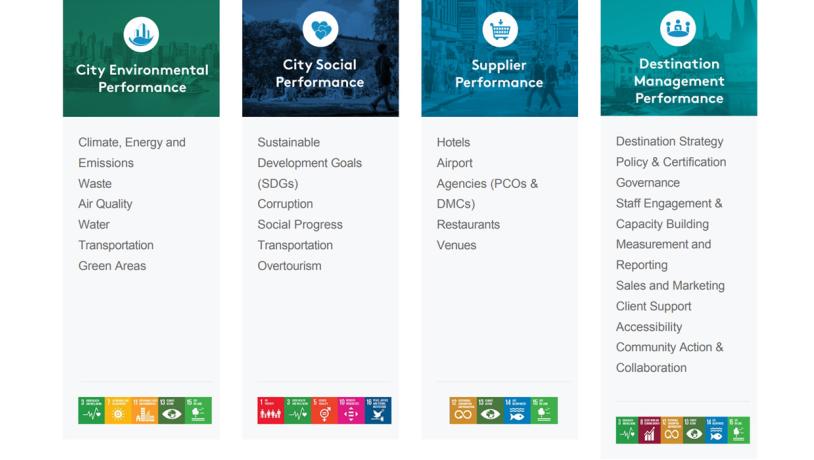Click yellow SDG 7 sun icon
This screenshot has width=814, height=460.
tap(118, 411)
